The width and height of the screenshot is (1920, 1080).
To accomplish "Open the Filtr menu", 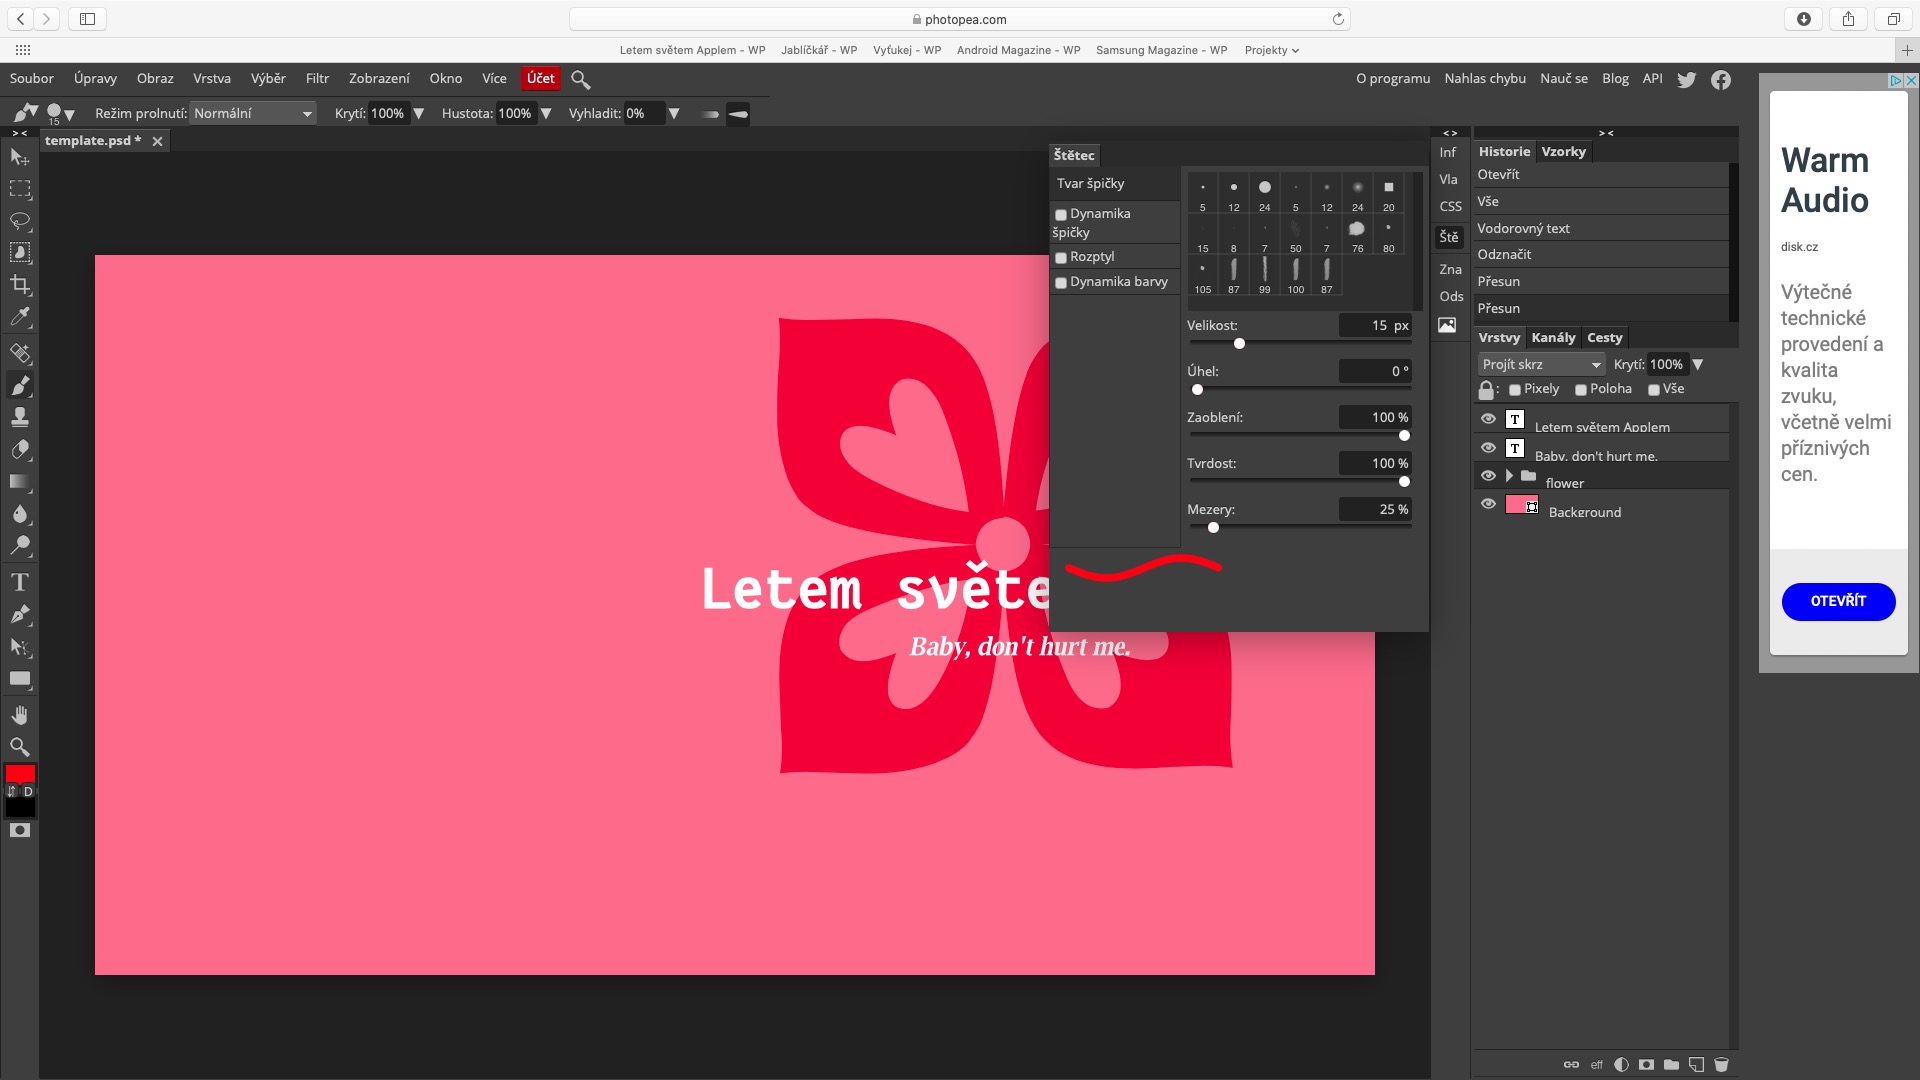I will 317,79.
